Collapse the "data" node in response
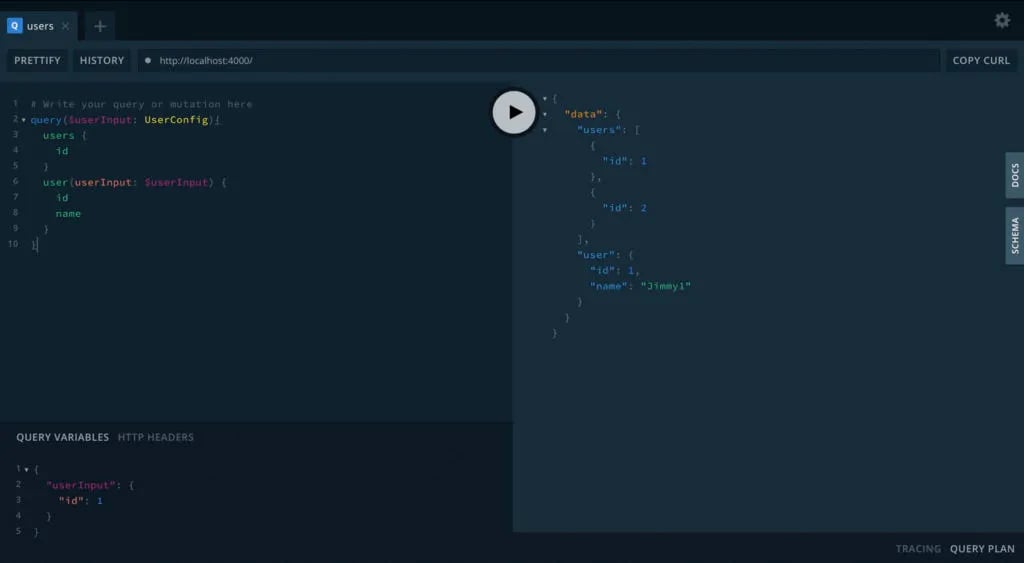This screenshot has width=1024, height=563. pyautogui.click(x=545, y=114)
